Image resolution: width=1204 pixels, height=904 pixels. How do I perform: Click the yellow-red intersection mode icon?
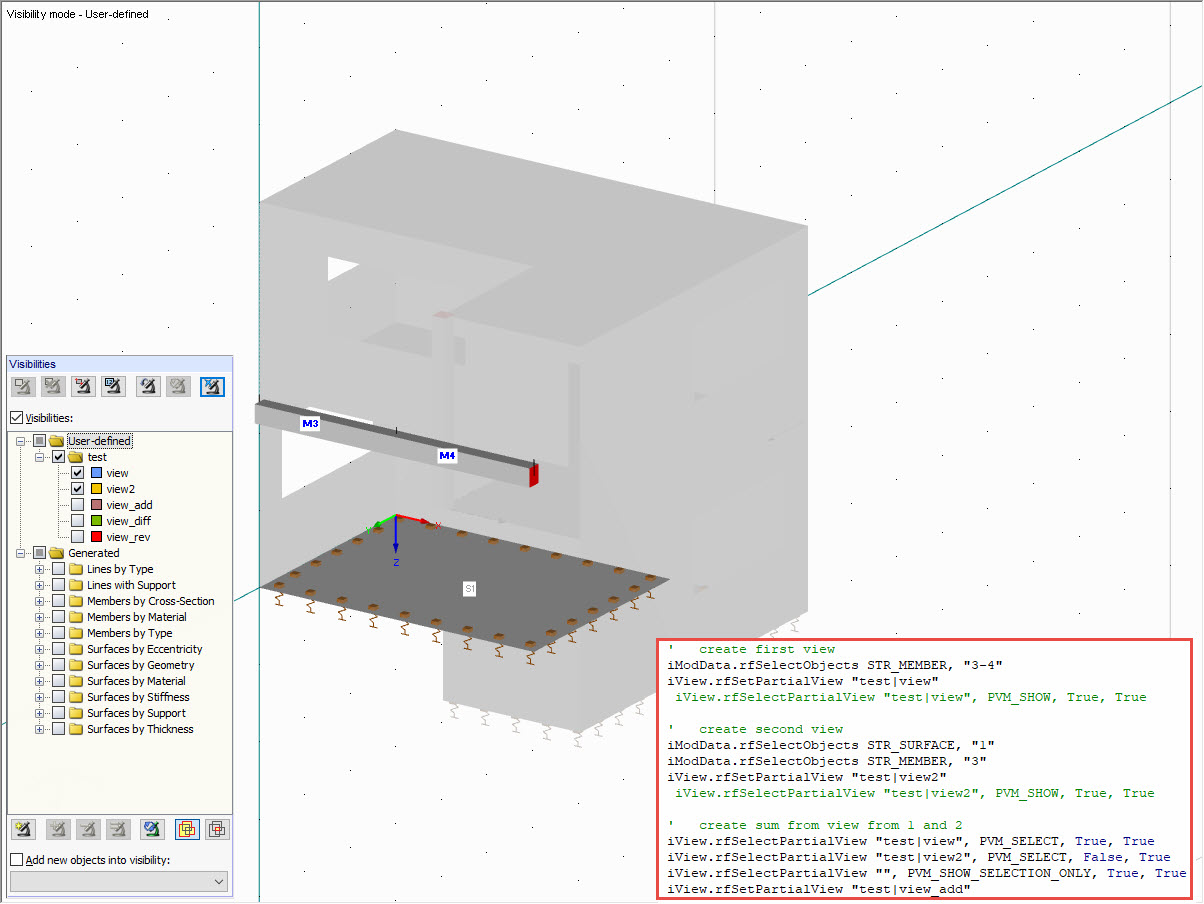coord(187,829)
